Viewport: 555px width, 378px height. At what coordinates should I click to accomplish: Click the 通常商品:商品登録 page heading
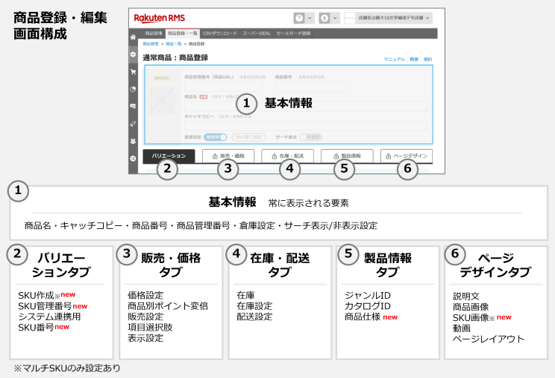pos(175,58)
